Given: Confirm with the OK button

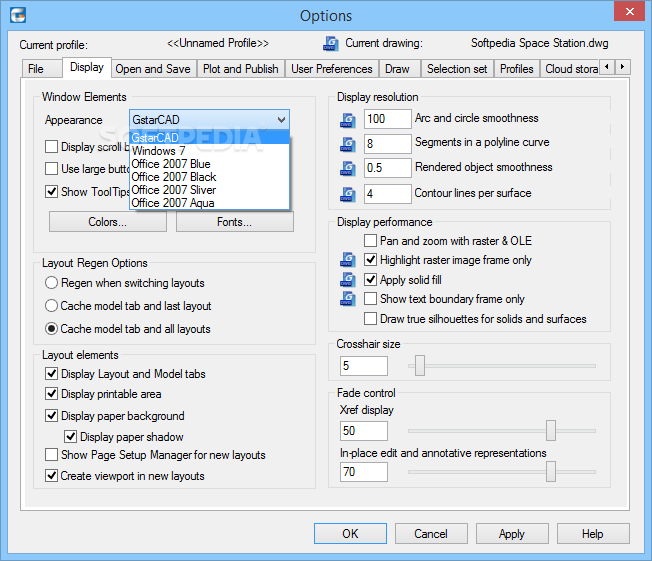Looking at the screenshot, I should point(350,534).
